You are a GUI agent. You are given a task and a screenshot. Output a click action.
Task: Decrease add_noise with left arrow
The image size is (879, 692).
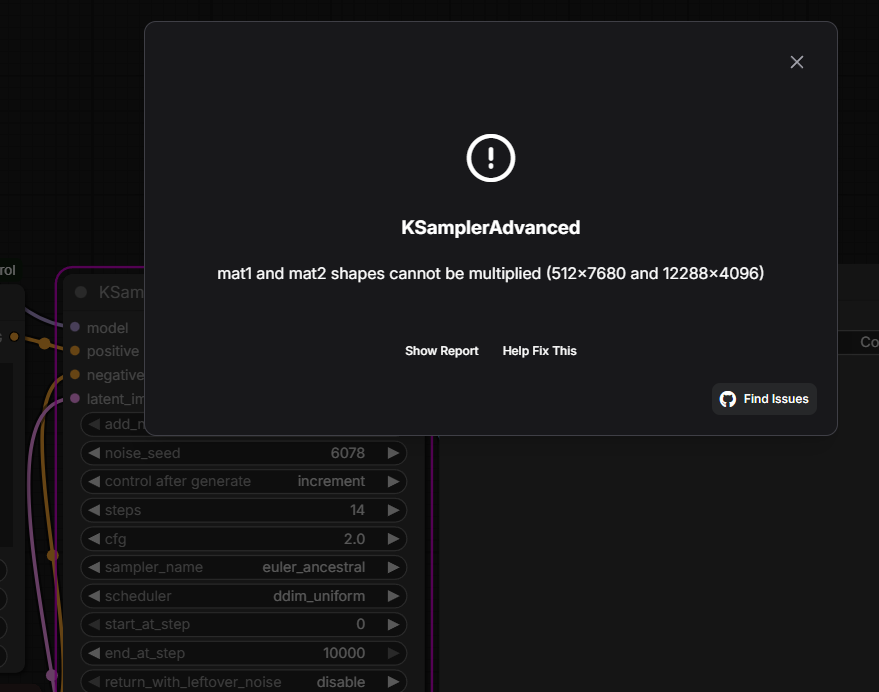(x=94, y=424)
